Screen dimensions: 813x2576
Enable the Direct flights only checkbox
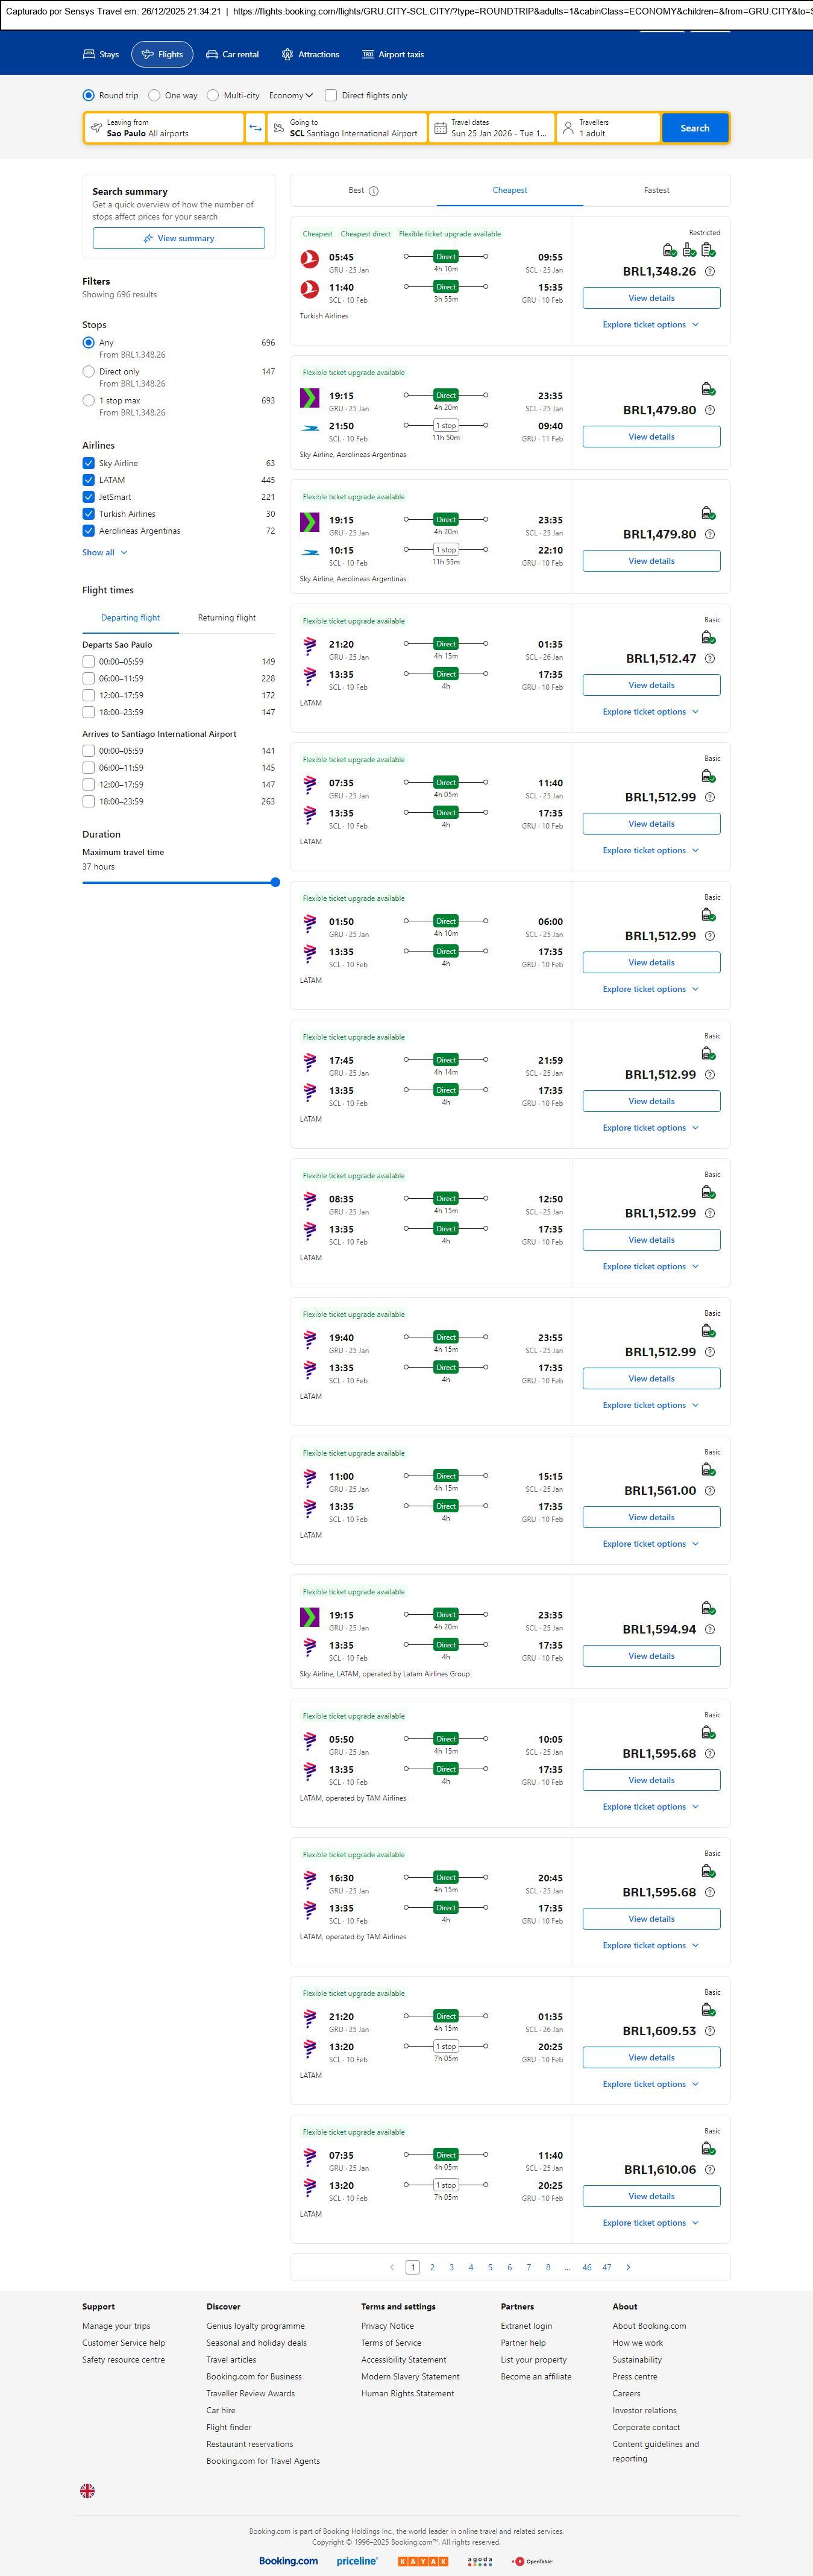click(x=331, y=96)
